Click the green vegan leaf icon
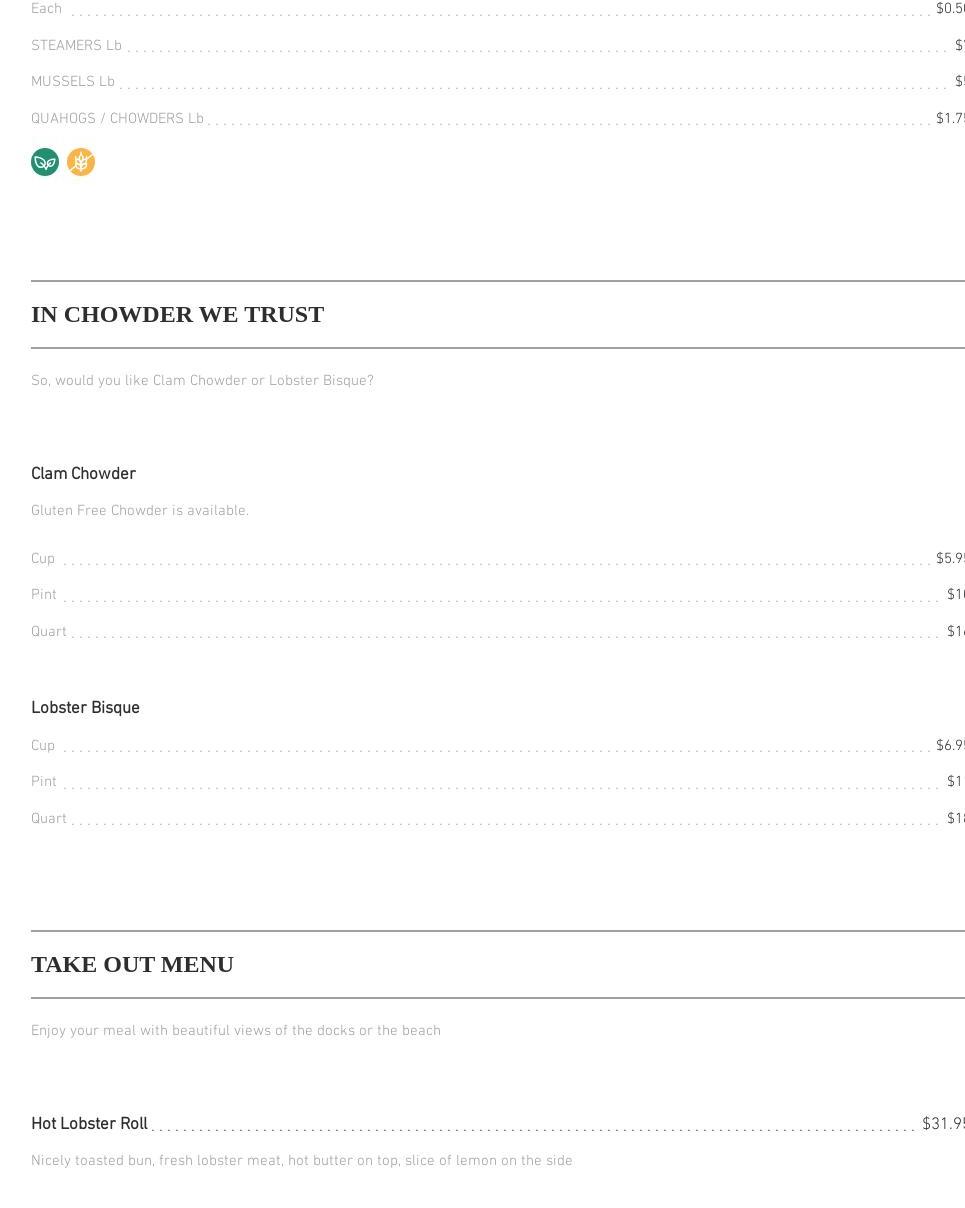The height and width of the screenshot is (1208, 965). (x=45, y=162)
